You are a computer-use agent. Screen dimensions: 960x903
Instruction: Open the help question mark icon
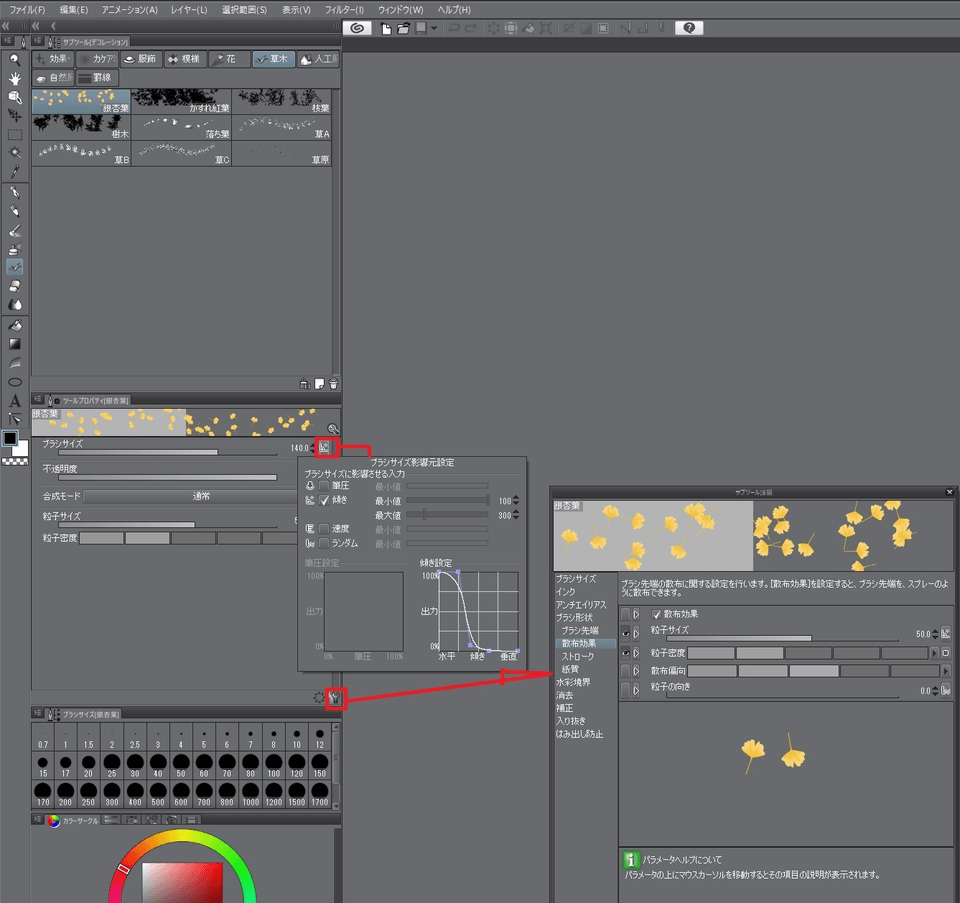point(689,28)
